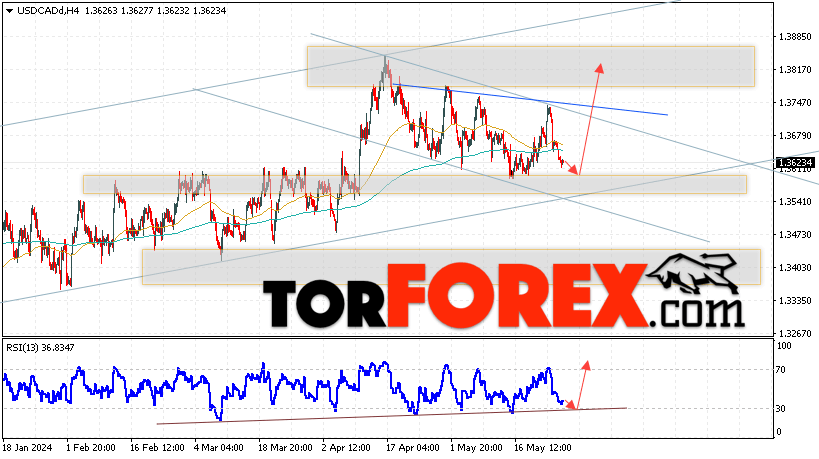Click price axis label 1.33350
This screenshot has width=819, height=459.
click(x=795, y=300)
